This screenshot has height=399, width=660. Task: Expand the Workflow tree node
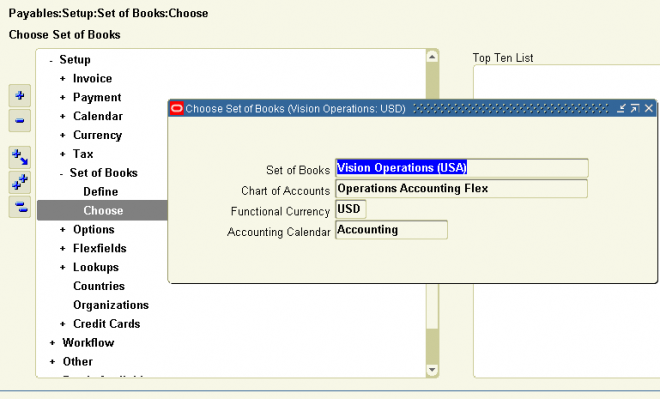(52, 343)
